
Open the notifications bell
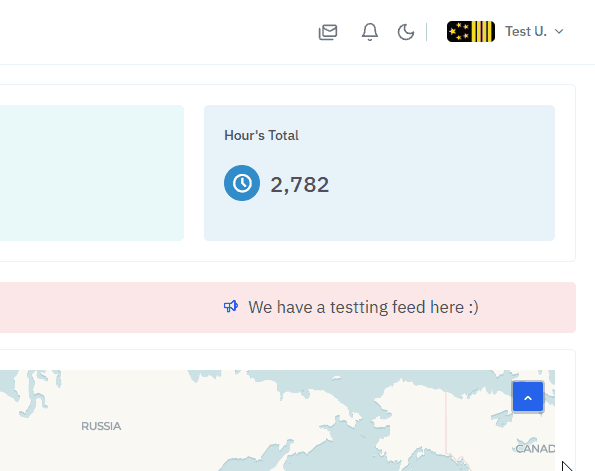(370, 32)
